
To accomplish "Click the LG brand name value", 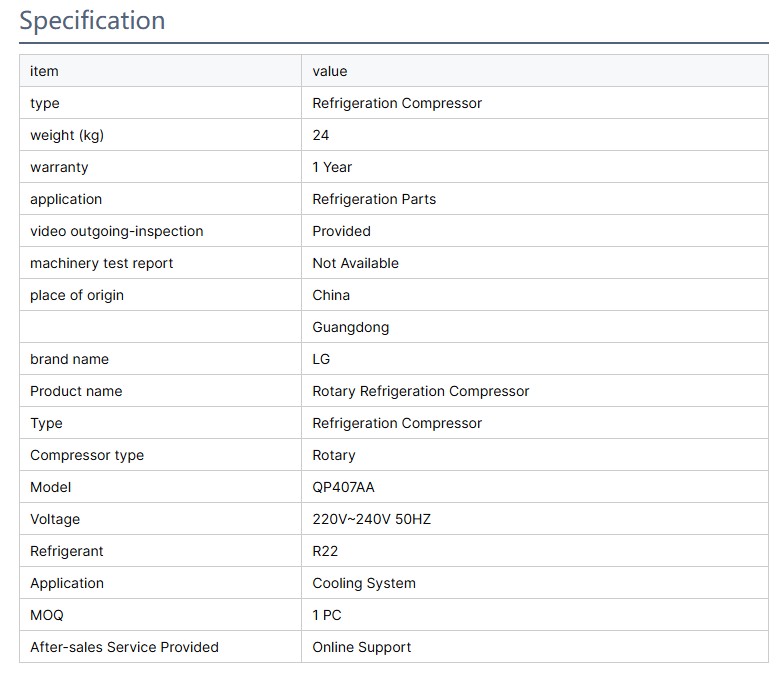I will [x=321, y=359].
